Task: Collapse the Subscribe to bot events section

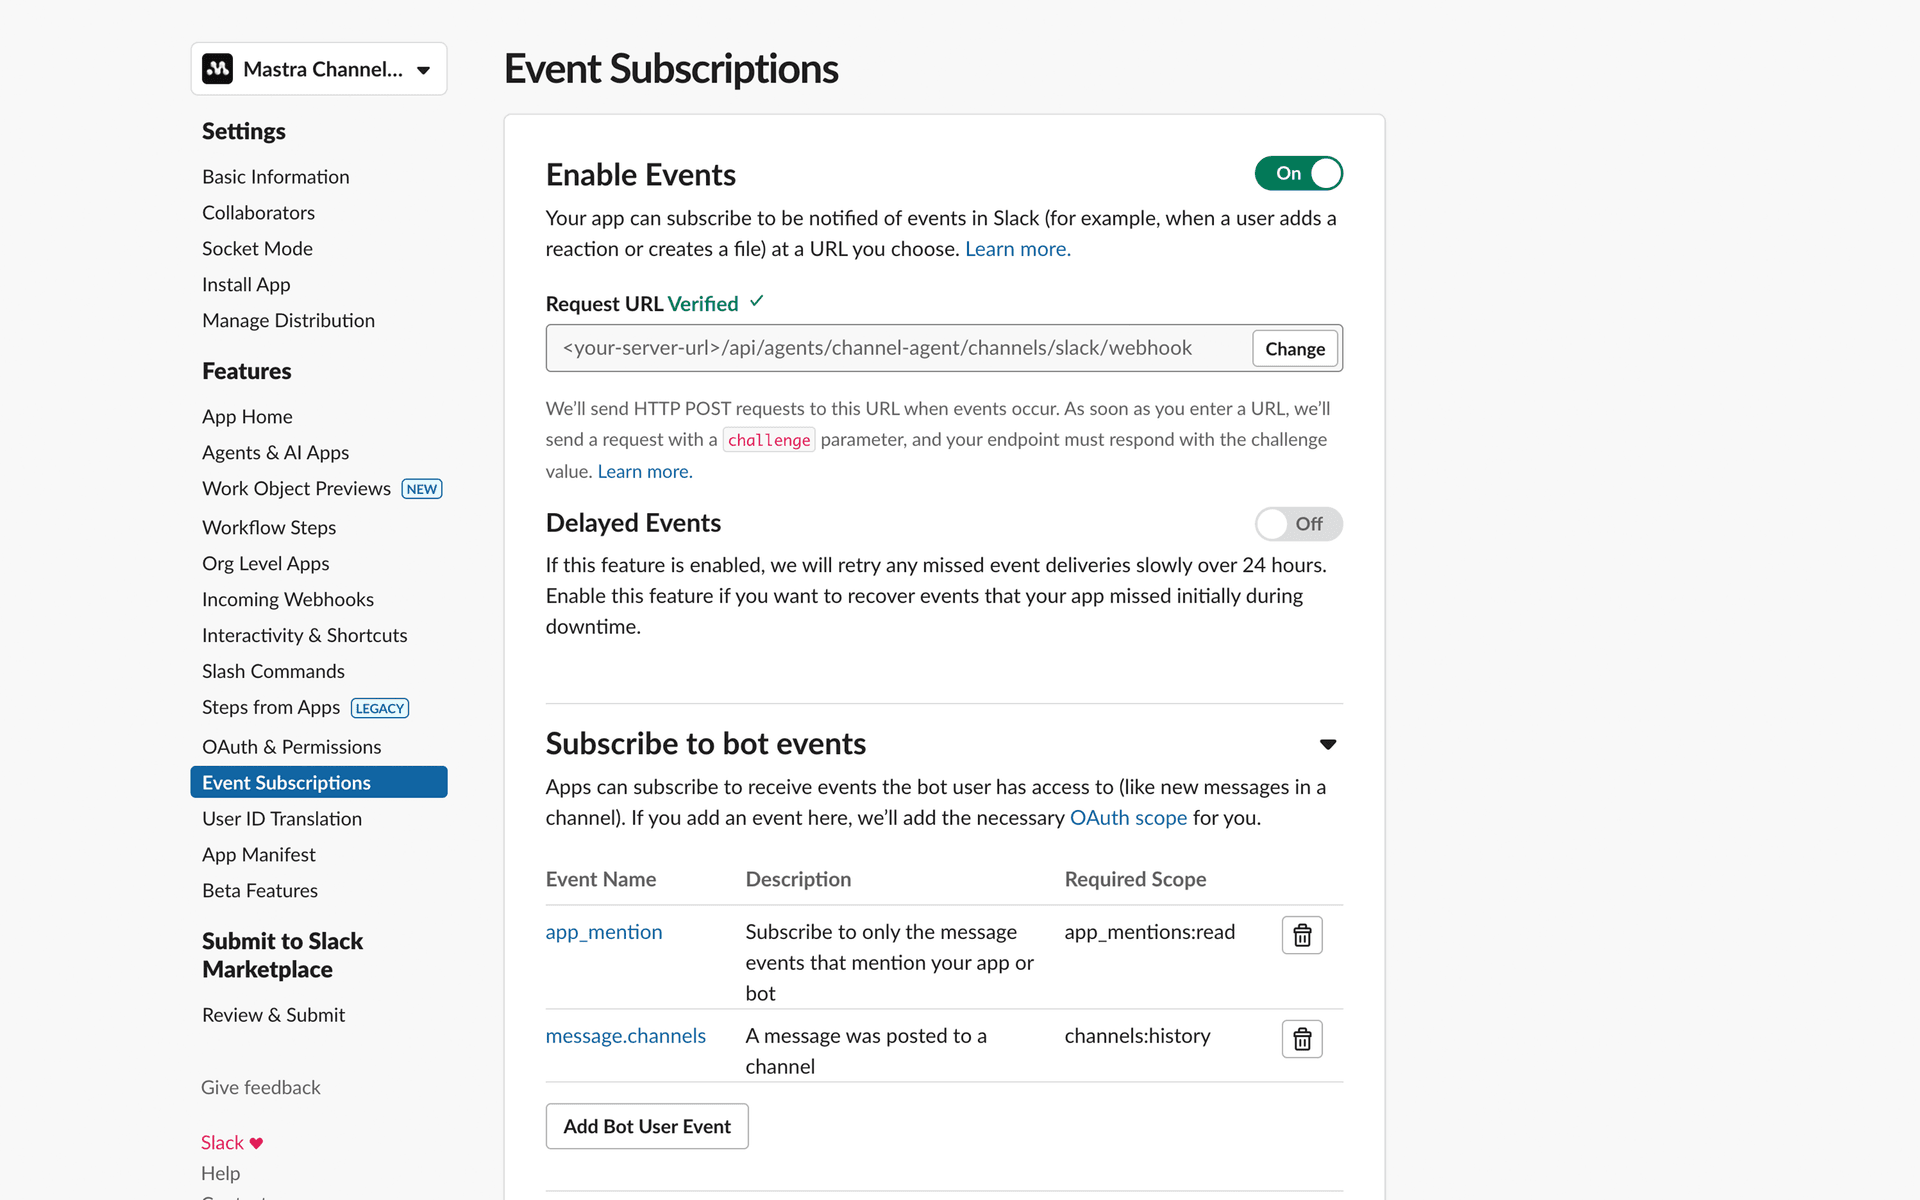Action: (x=1327, y=744)
